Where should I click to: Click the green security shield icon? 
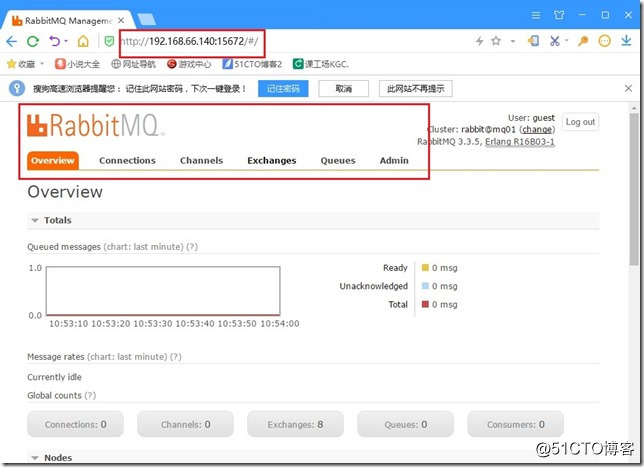(x=109, y=41)
